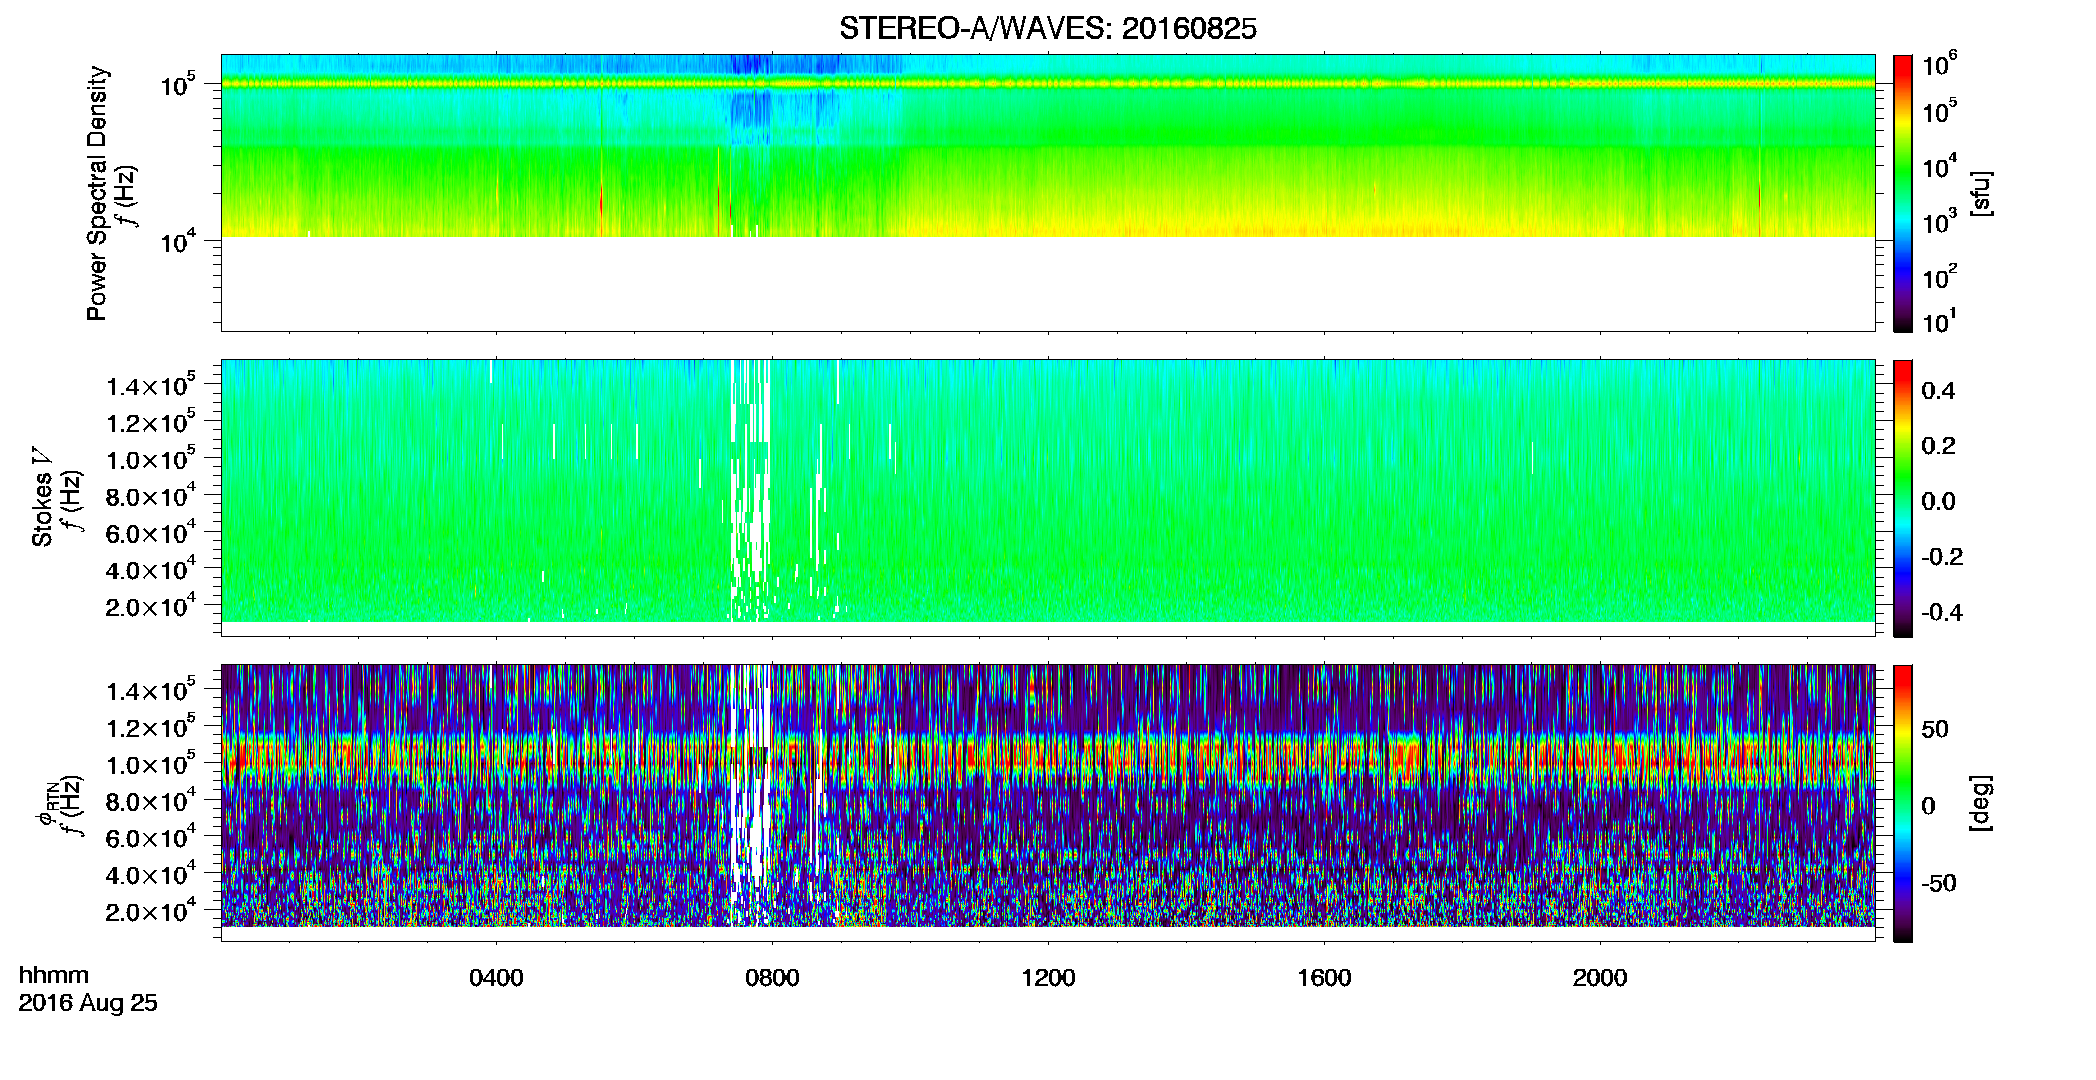Select the "2000" time tick label
This screenshot has height=1080, width=2096.
coord(1600,978)
